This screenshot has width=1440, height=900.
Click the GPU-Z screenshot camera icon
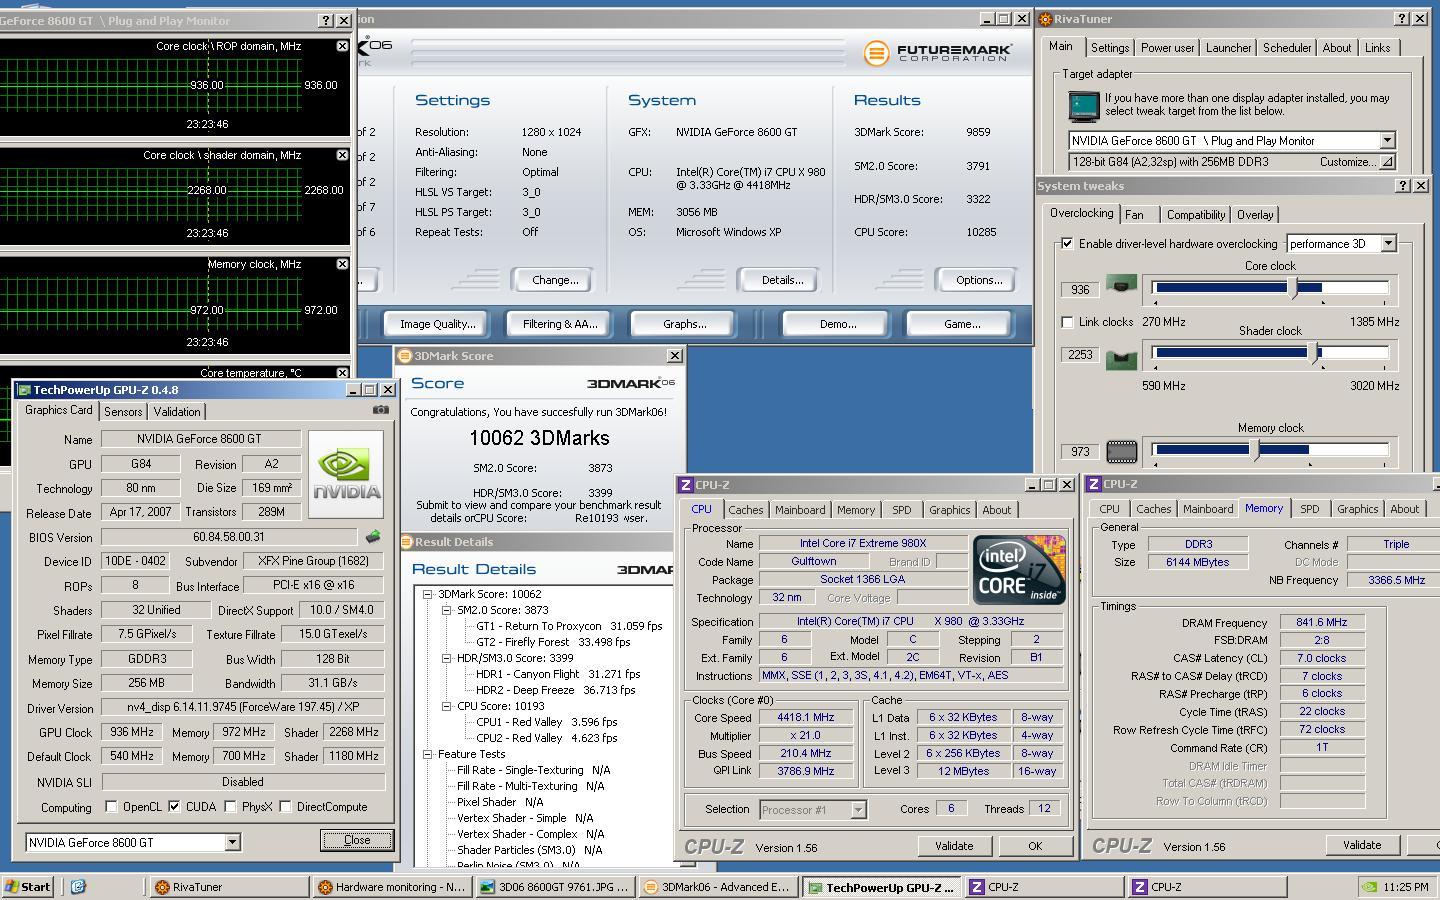click(380, 410)
